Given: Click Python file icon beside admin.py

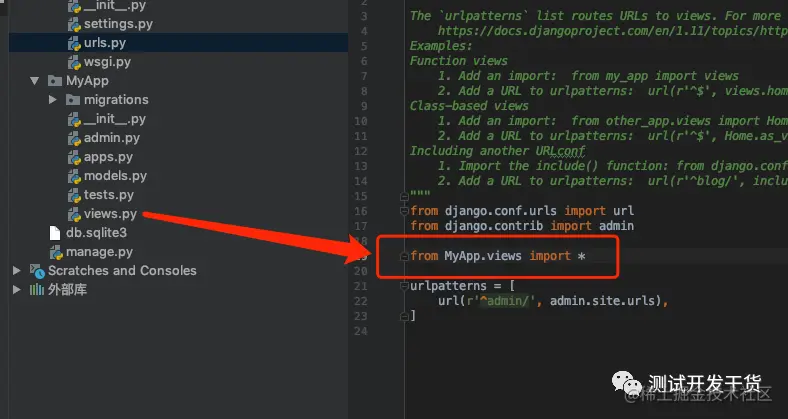Looking at the screenshot, I should (x=74, y=138).
